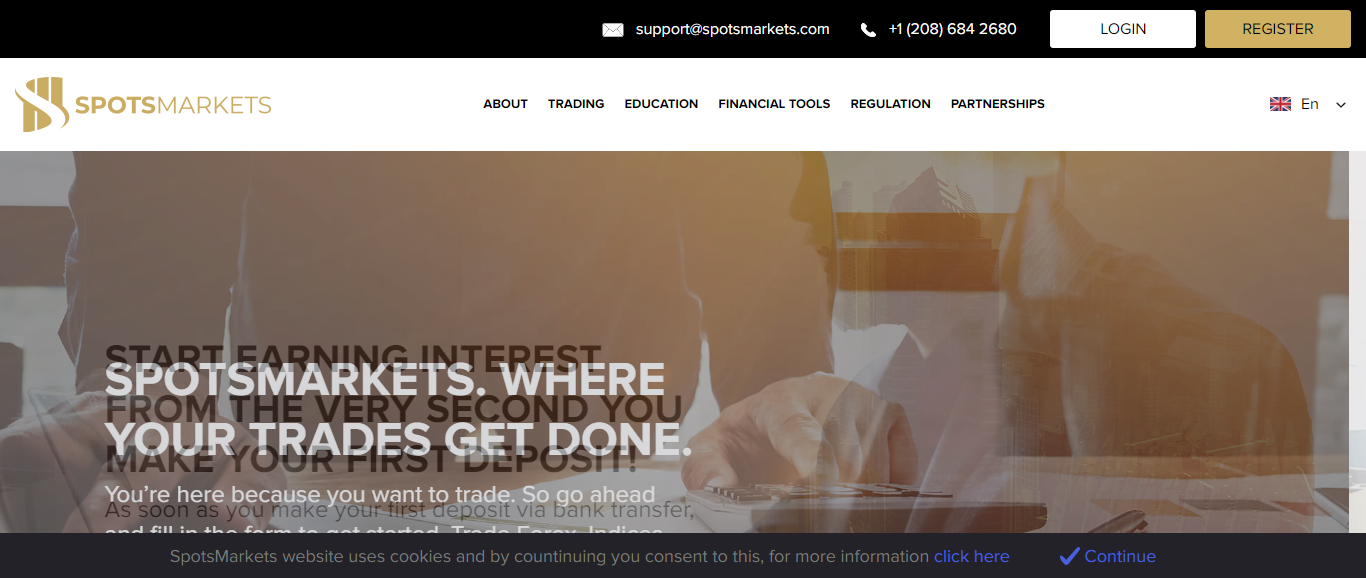Viewport: 1366px width, 578px height.
Task: Open the REGULATION menu
Action: (890, 104)
